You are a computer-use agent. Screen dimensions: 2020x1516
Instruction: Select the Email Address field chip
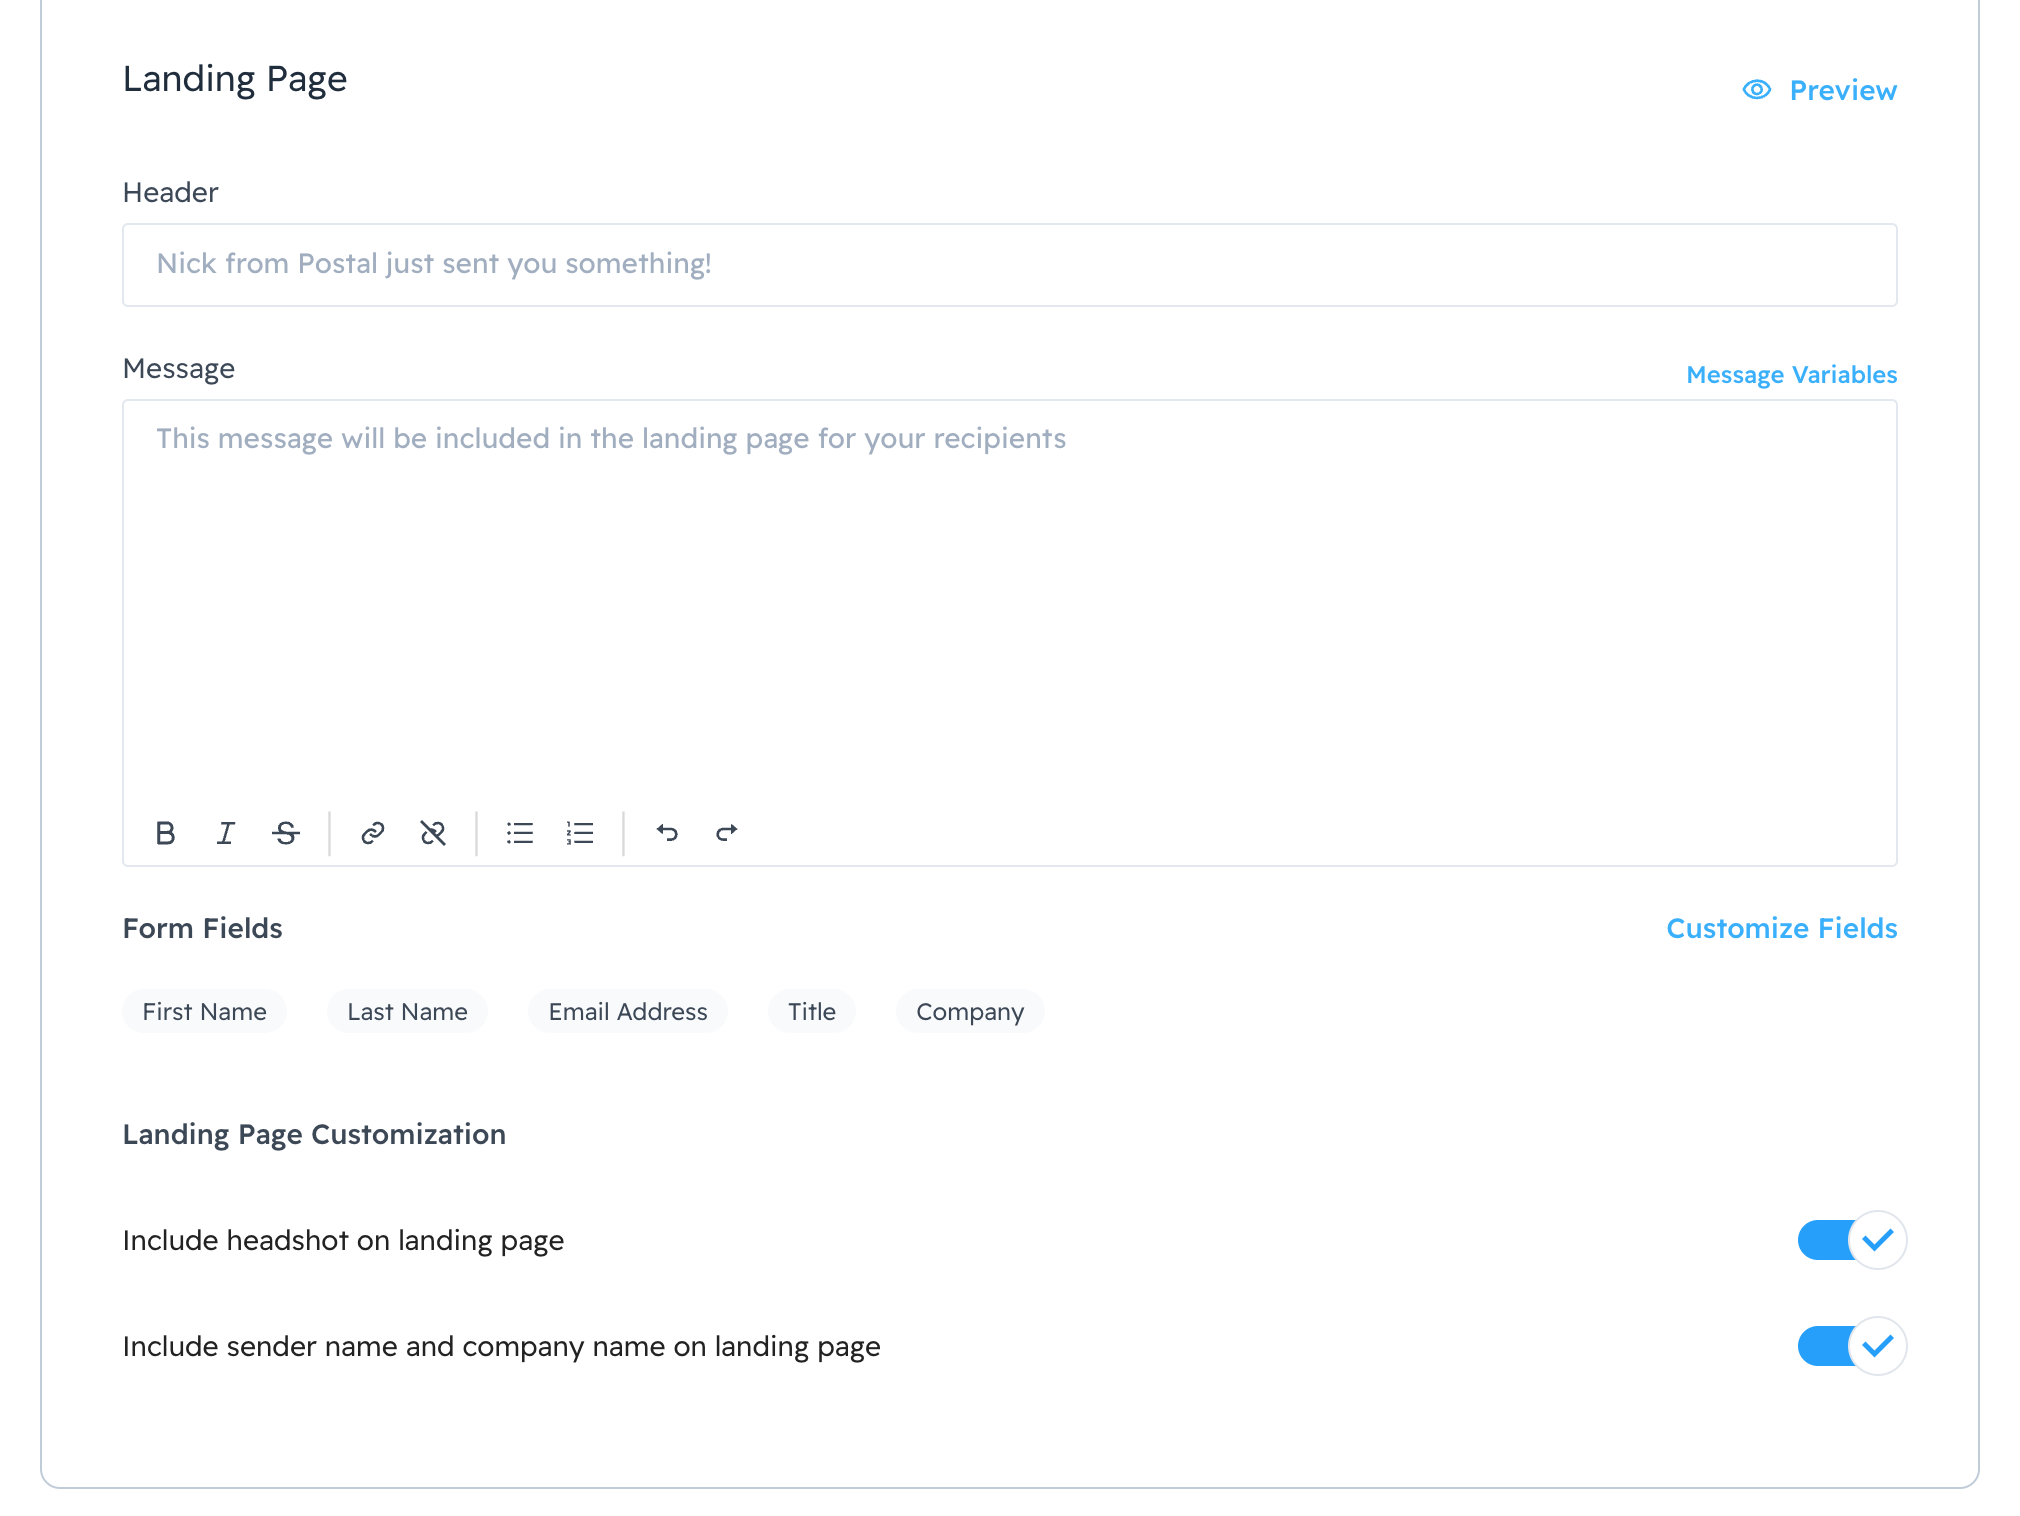627,1012
